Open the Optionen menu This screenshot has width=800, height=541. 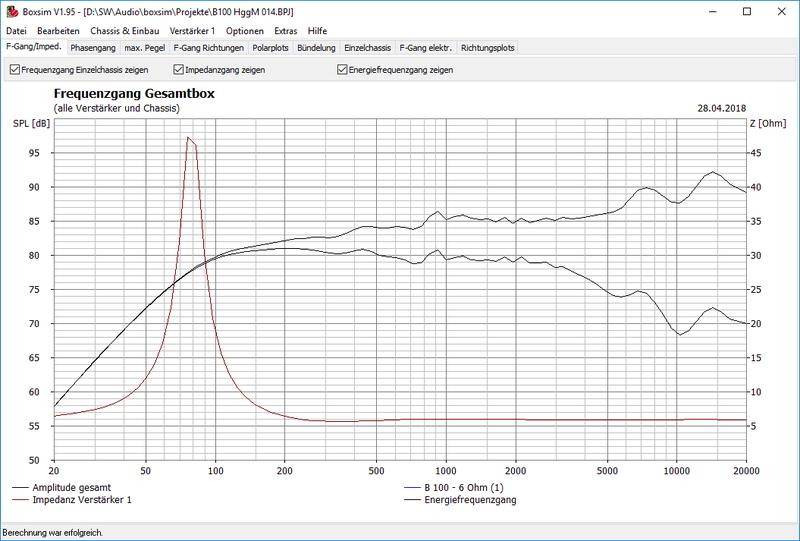(x=245, y=31)
